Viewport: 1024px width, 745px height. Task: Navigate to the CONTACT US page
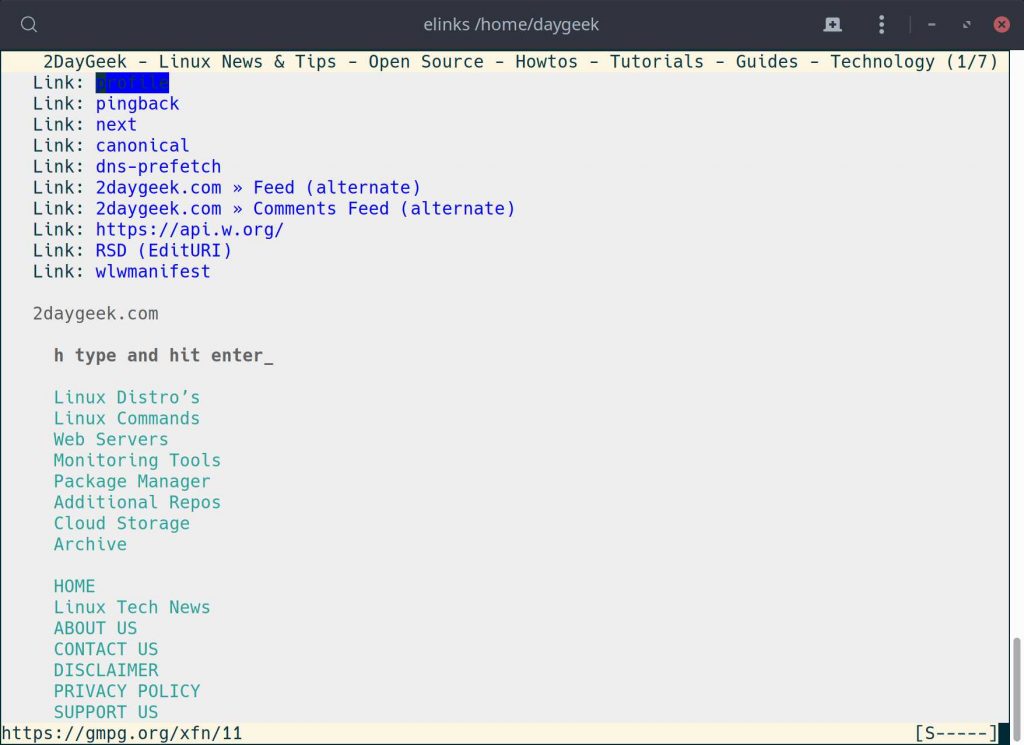pos(105,649)
